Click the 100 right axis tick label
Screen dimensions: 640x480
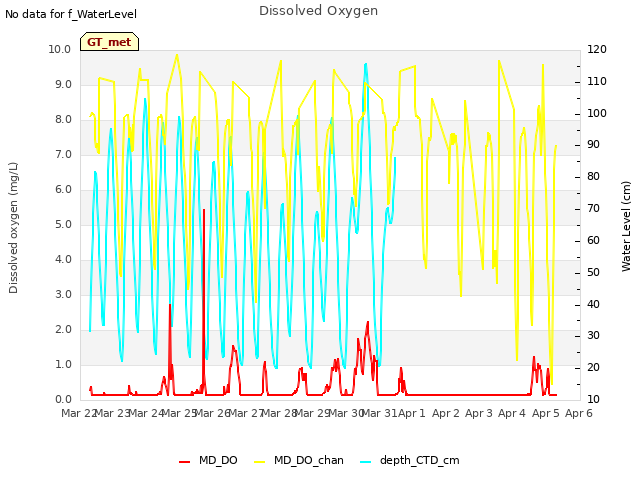coord(597,113)
